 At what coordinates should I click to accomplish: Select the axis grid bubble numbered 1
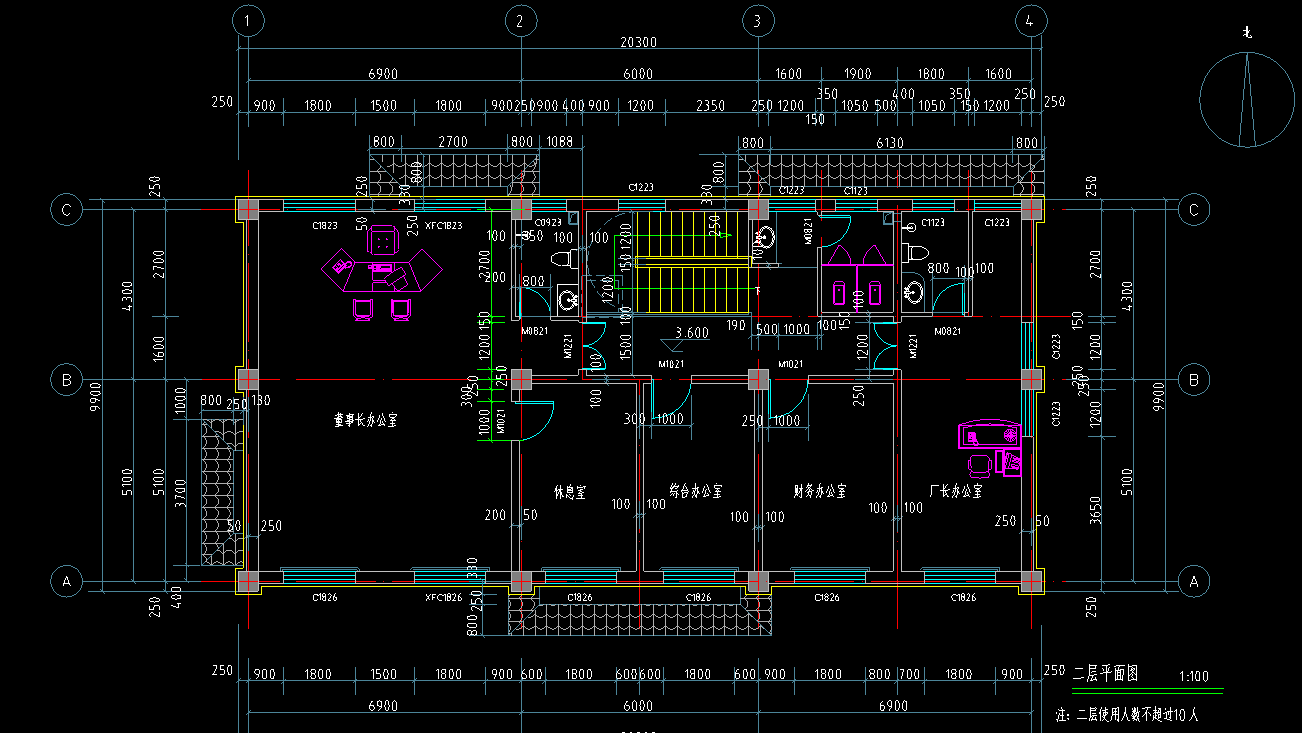[x=248, y=20]
